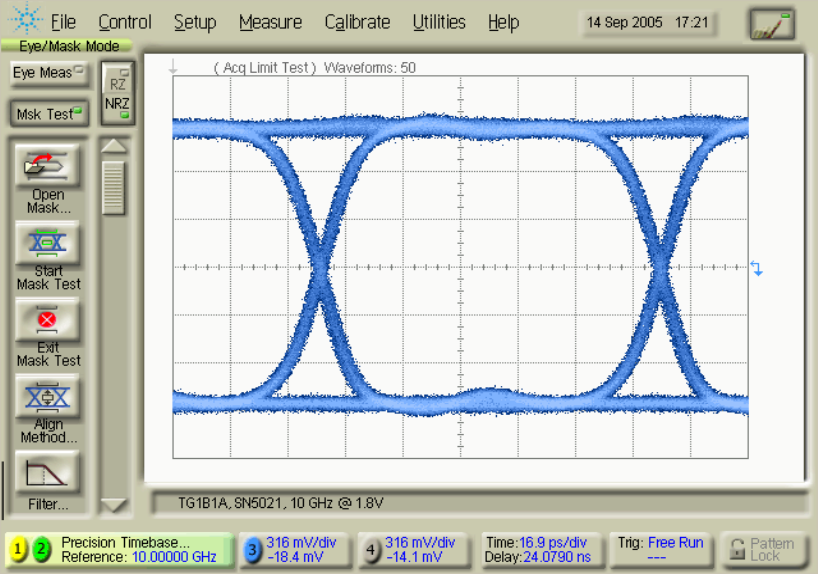Click the down-arrow marker at graph top left
818x574 pixels.
tap(173, 67)
